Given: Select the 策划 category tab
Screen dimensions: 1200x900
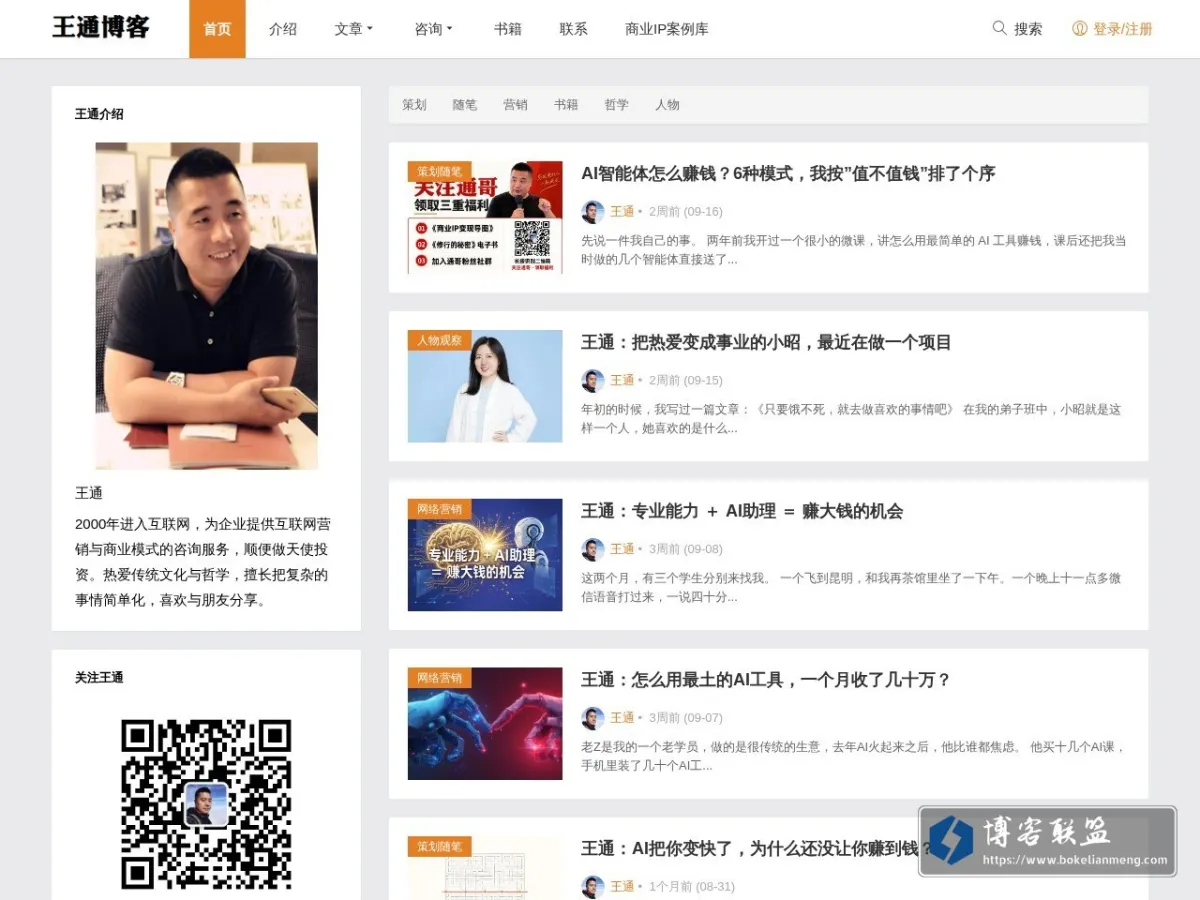Looking at the screenshot, I should click(x=414, y=104).
